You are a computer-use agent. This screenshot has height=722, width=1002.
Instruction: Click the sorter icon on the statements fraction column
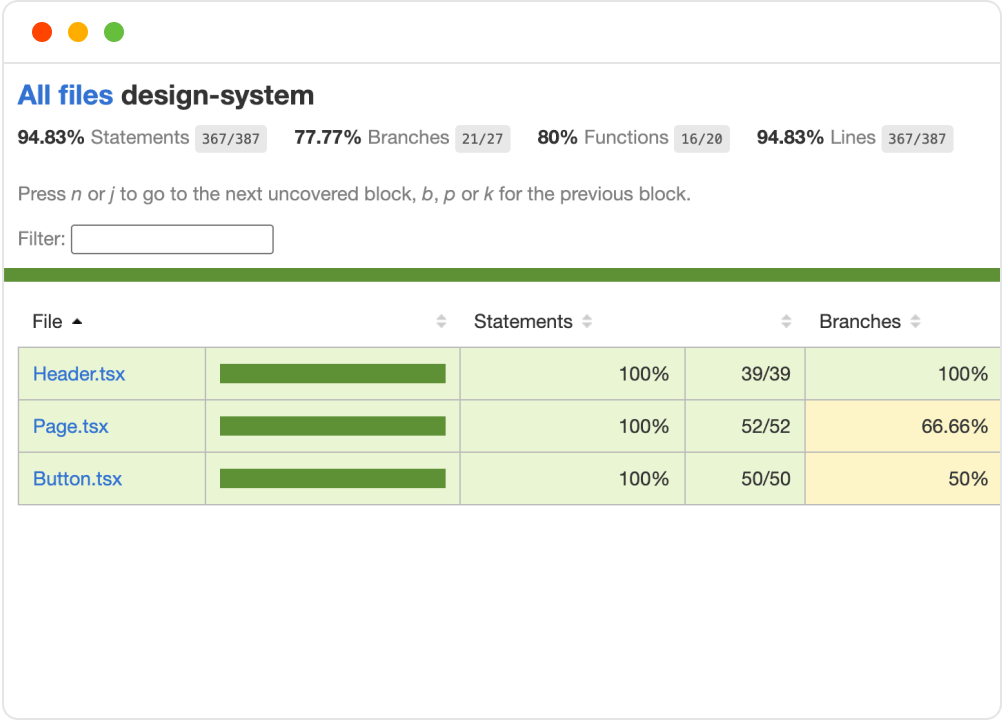787,321
